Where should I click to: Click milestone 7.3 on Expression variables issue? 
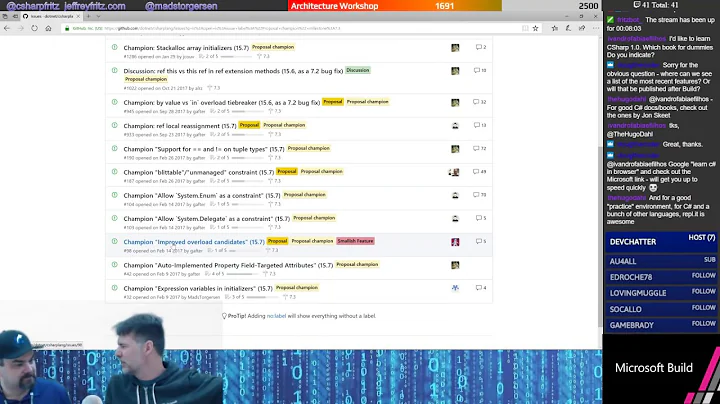point(289,297)
